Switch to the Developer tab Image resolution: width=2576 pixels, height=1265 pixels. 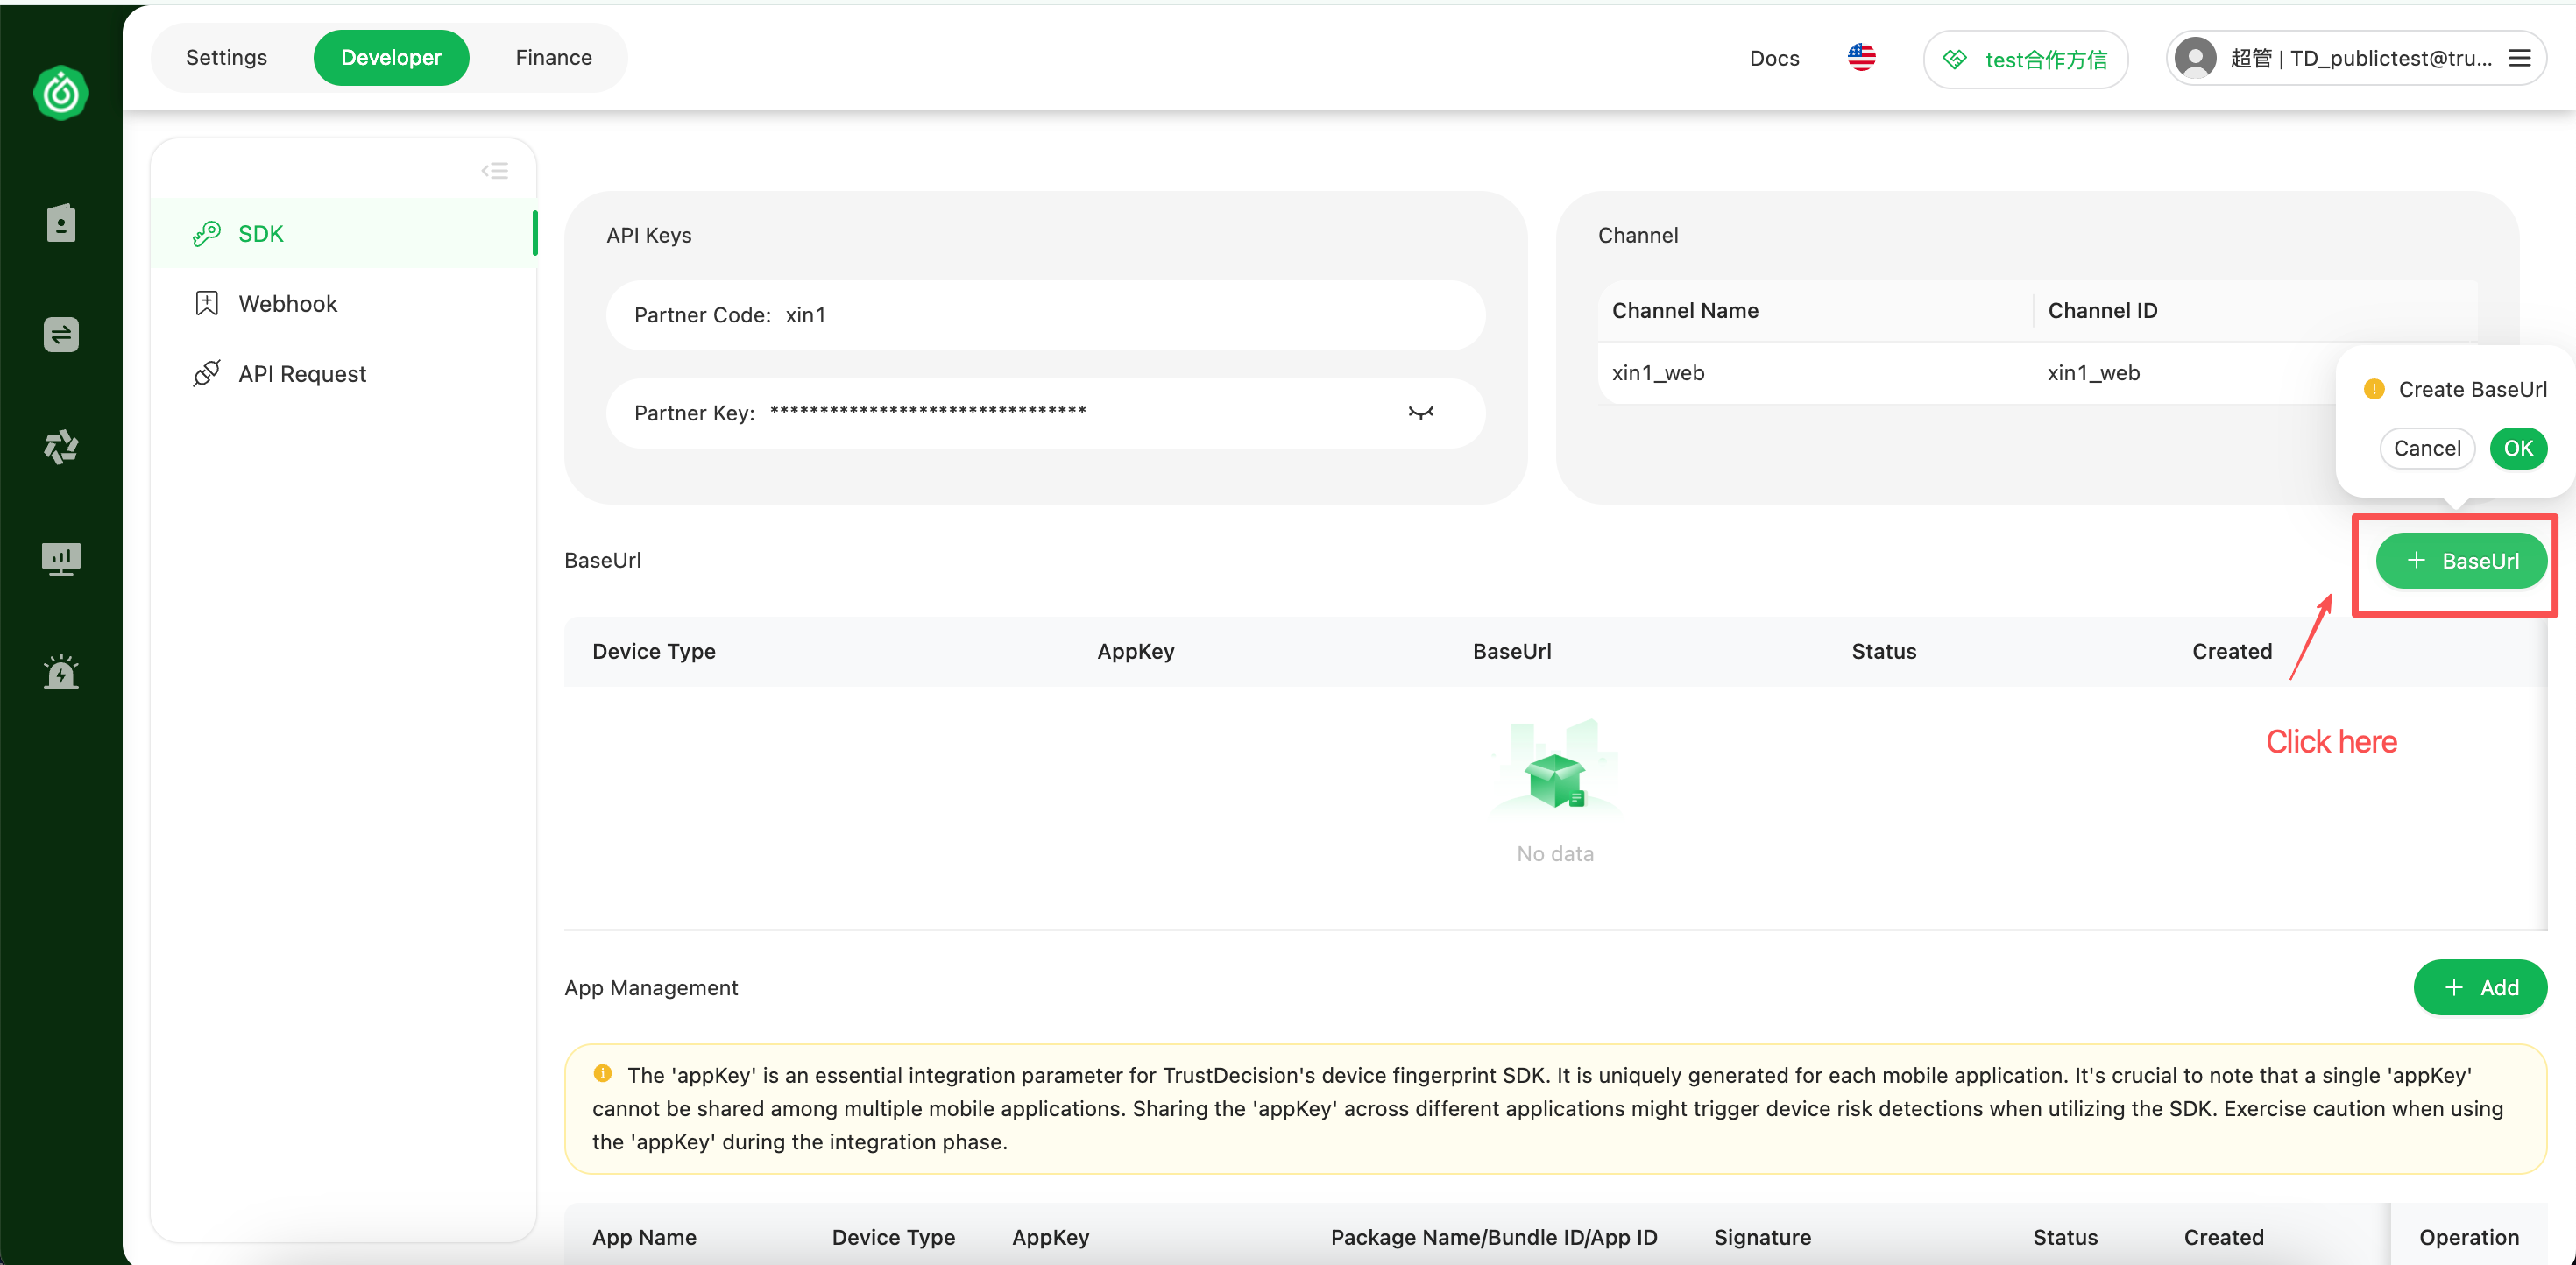[391, 57]
